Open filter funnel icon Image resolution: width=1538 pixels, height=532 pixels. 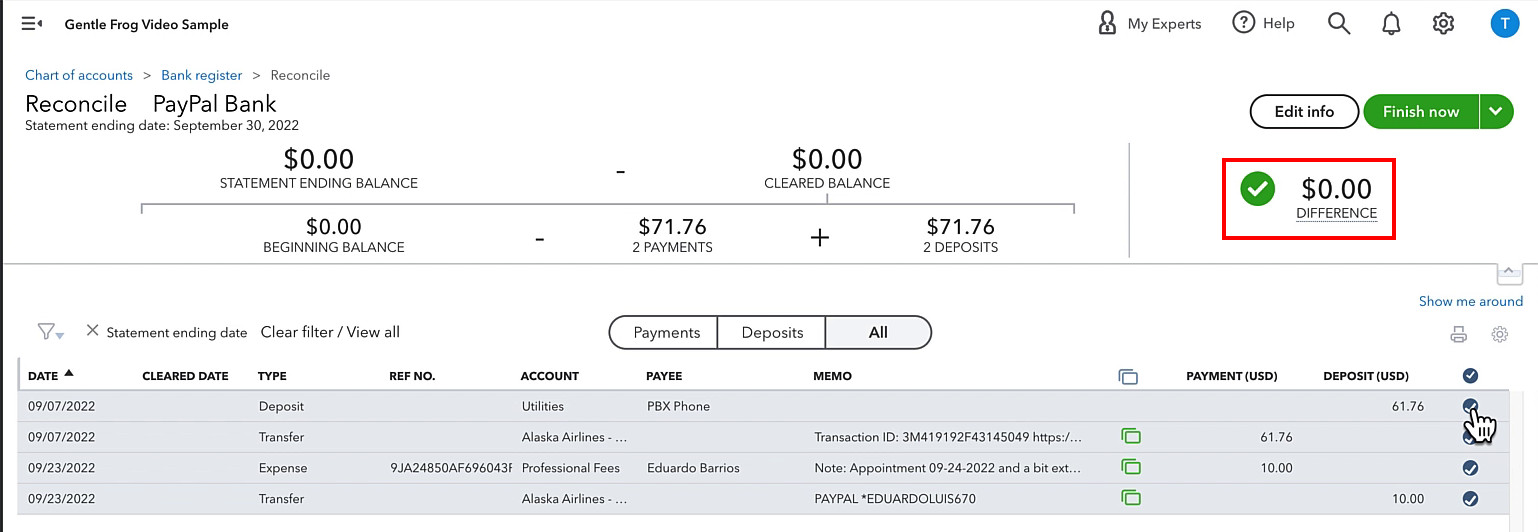[x=49, y=332]
